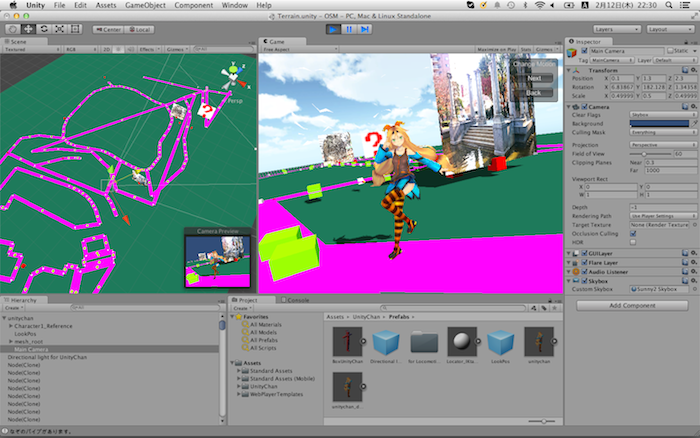Screen dimensions: 700x438
Task: Open the Transform component gear menu
Action: [x=693, y=70]
